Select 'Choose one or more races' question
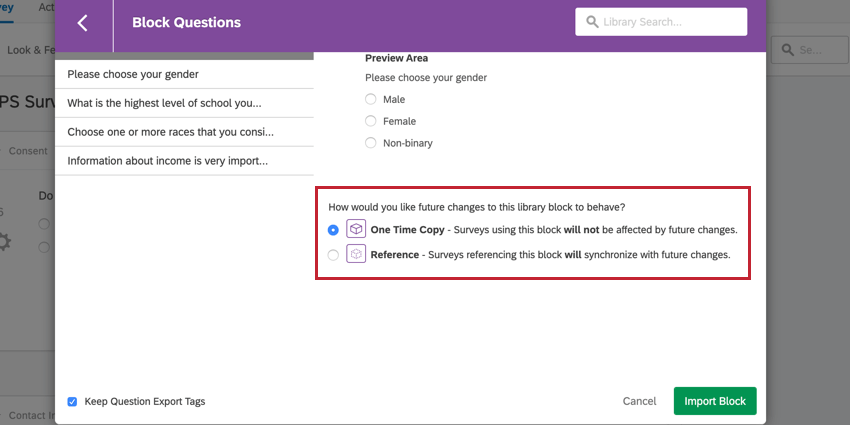850x425 pixels. click(185, 132)
